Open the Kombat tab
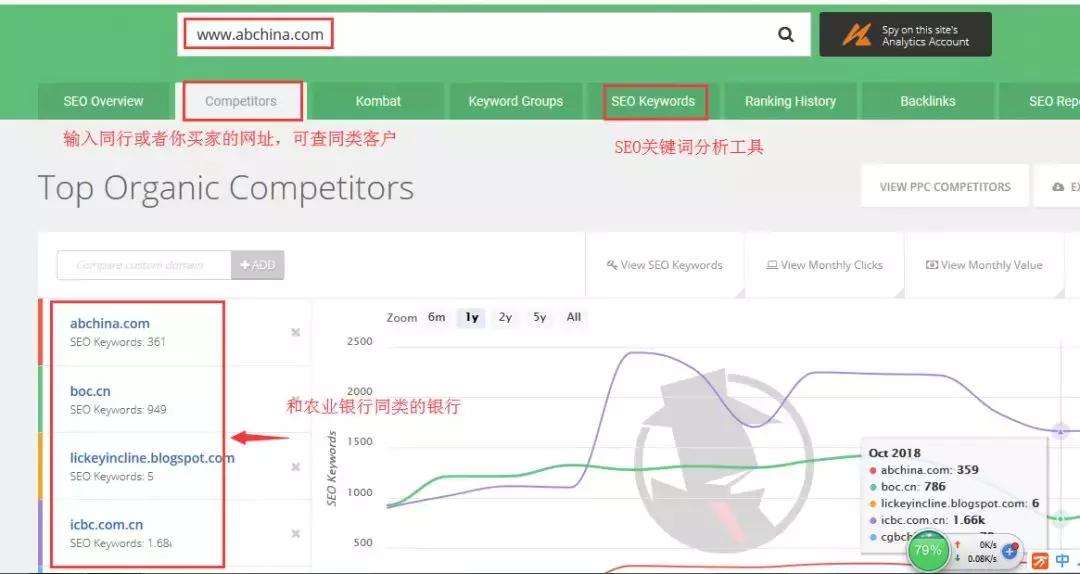 pyautogui.click(x=378, y=101)
